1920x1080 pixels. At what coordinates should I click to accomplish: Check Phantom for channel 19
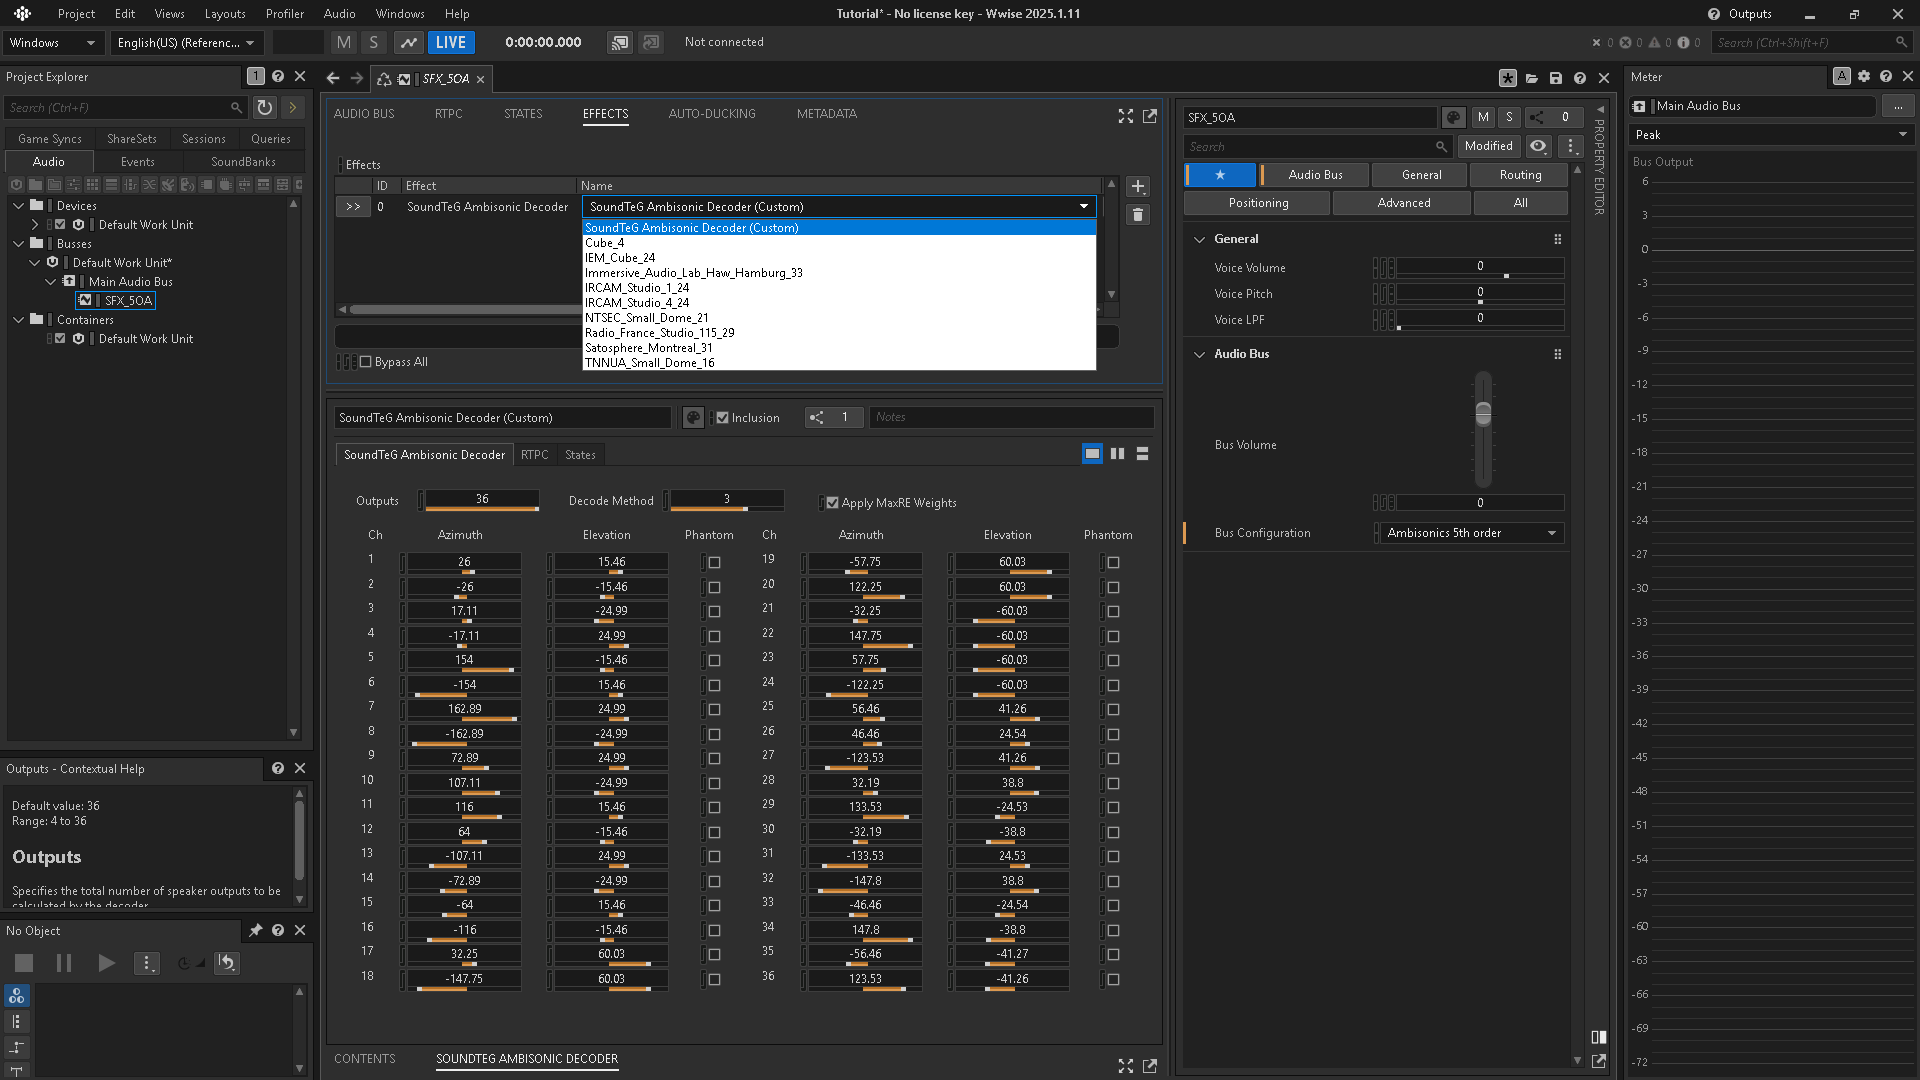(x=1113, y=563)
